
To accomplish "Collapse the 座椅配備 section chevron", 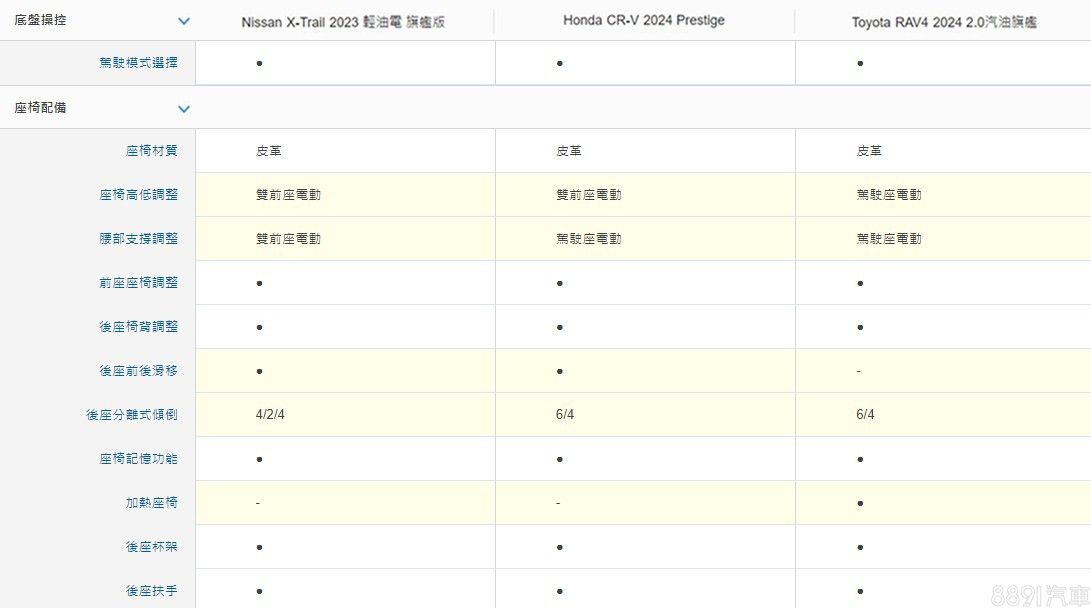I will [x=183, y=108].
